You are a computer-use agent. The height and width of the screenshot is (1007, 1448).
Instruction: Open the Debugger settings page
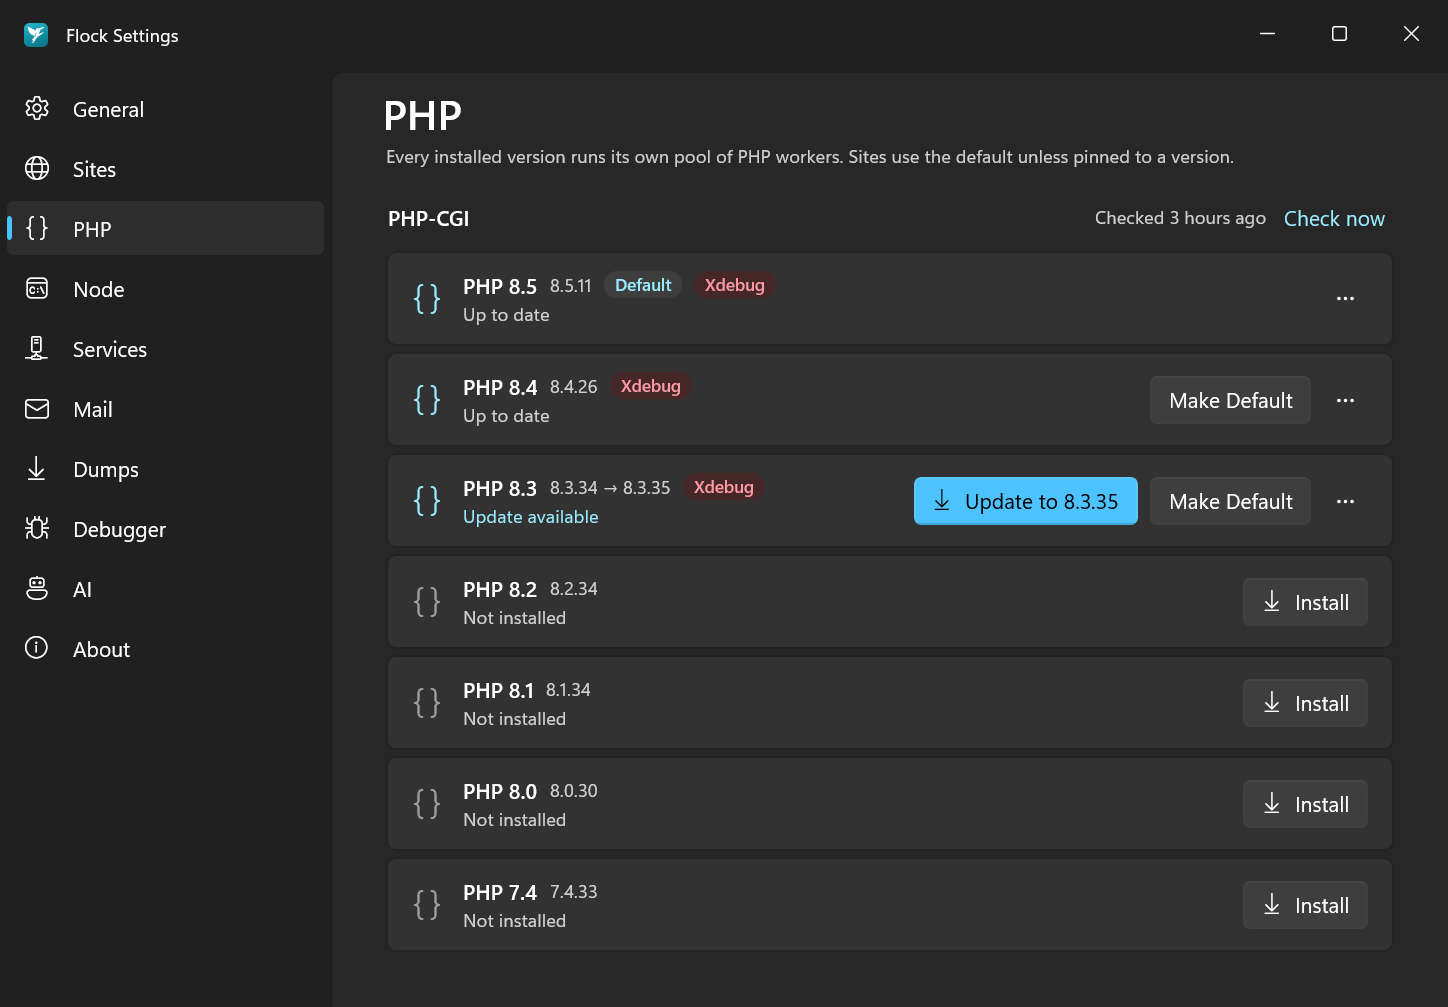166,529
